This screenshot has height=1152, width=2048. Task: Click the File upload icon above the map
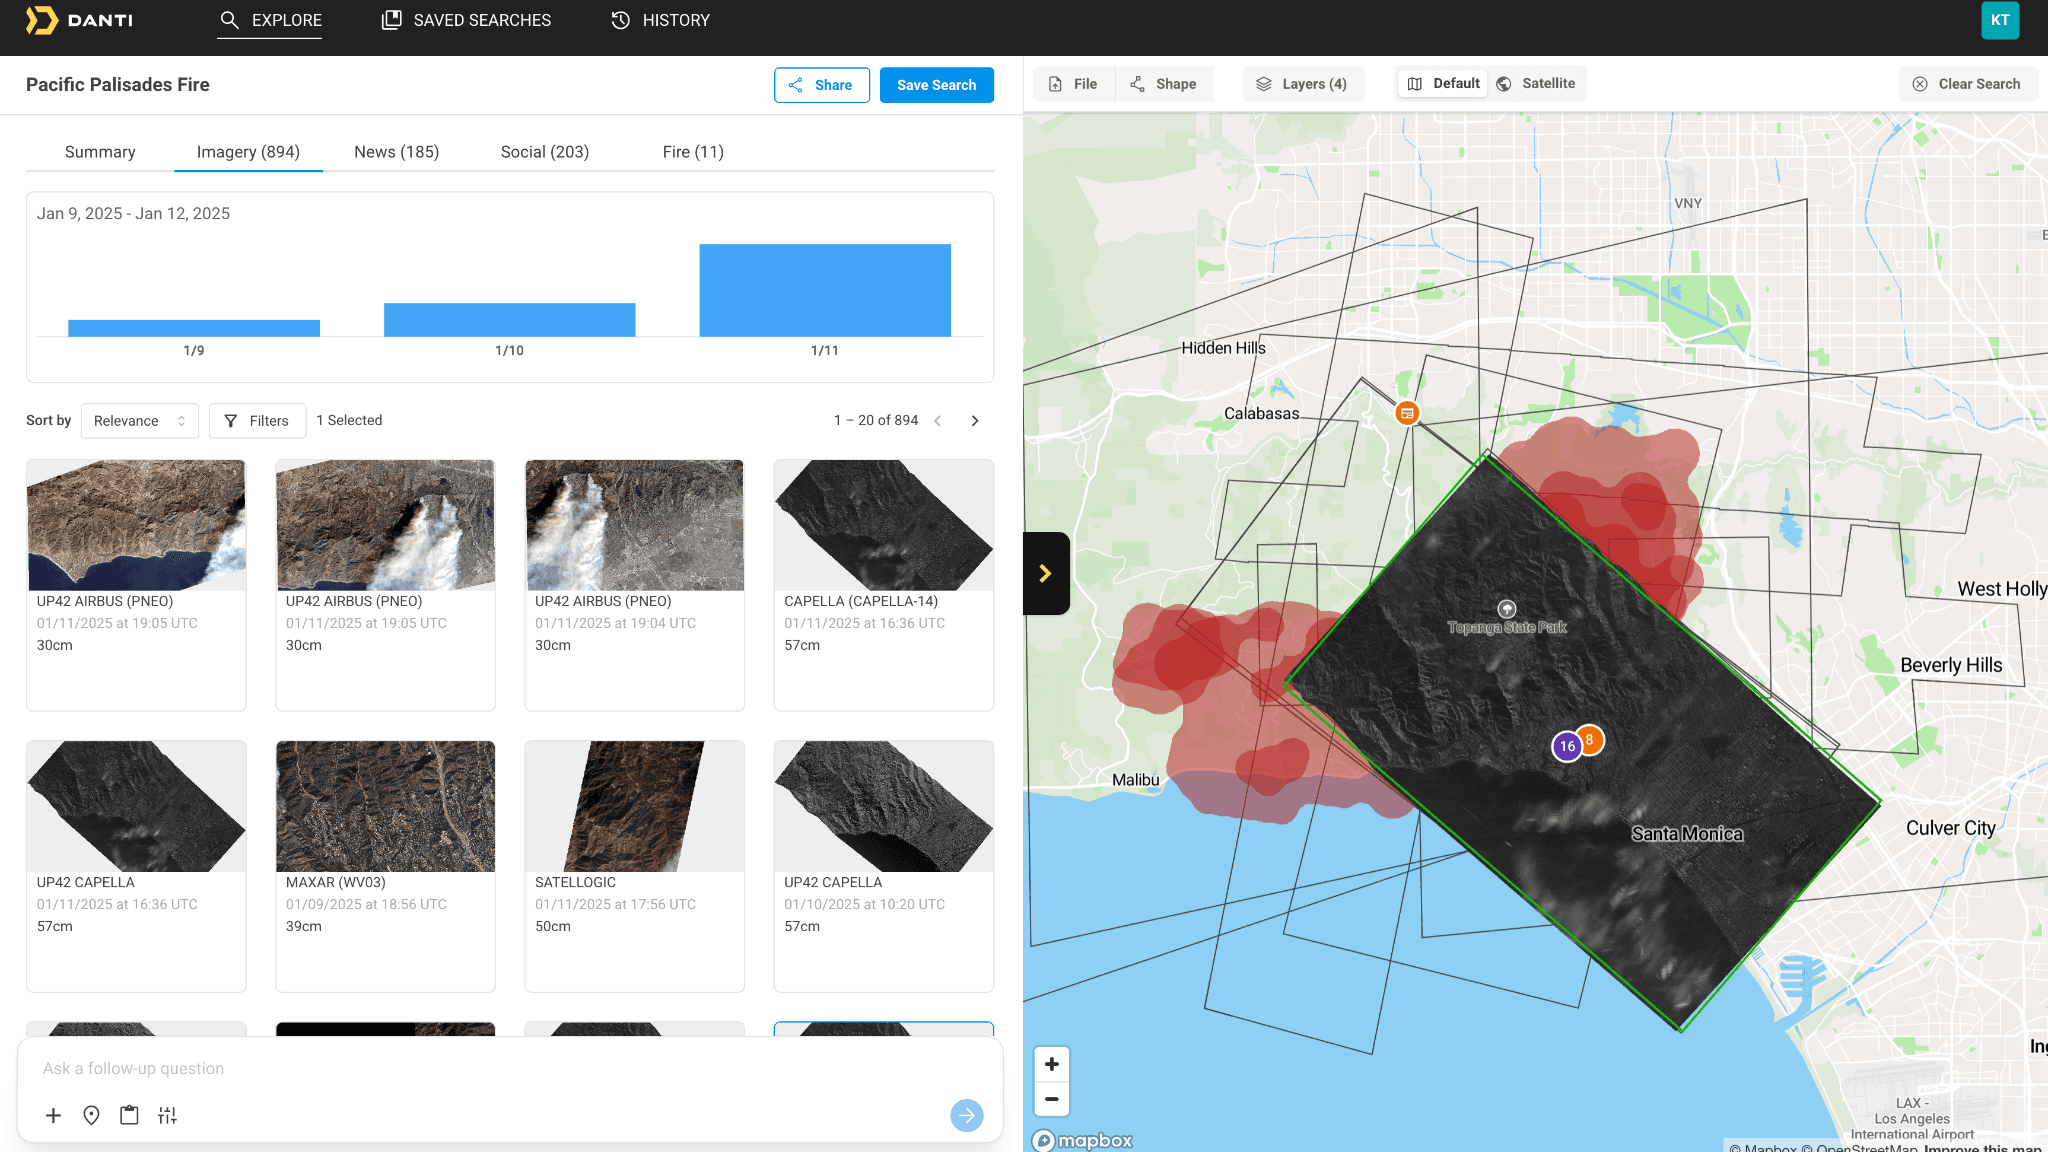click(1074, 84)
